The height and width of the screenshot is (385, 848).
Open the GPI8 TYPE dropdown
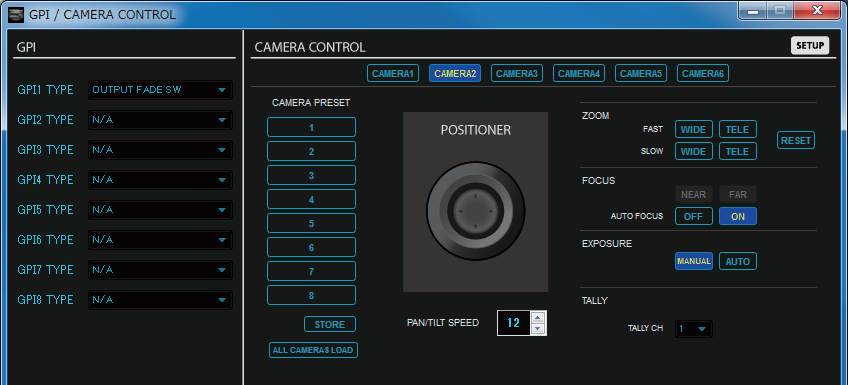[x=160, y=300]
